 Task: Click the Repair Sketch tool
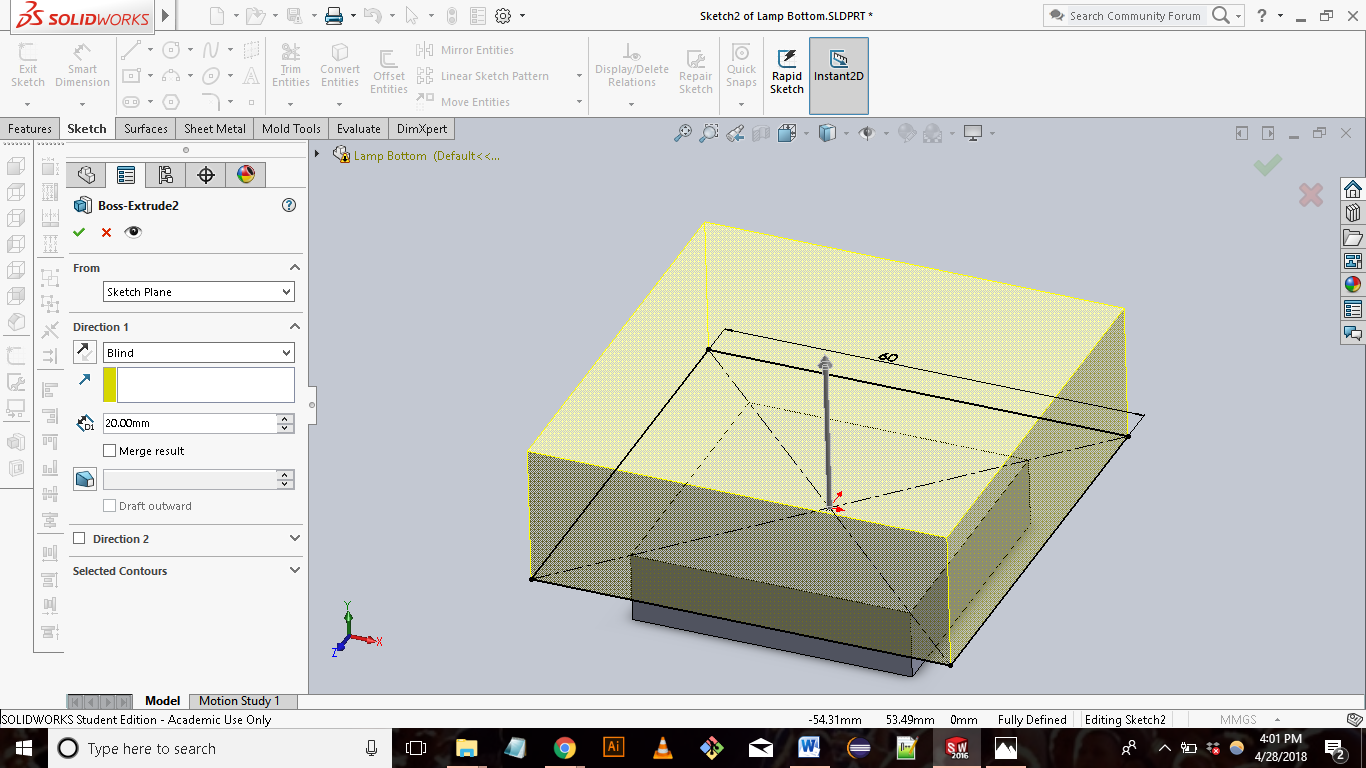696,70
